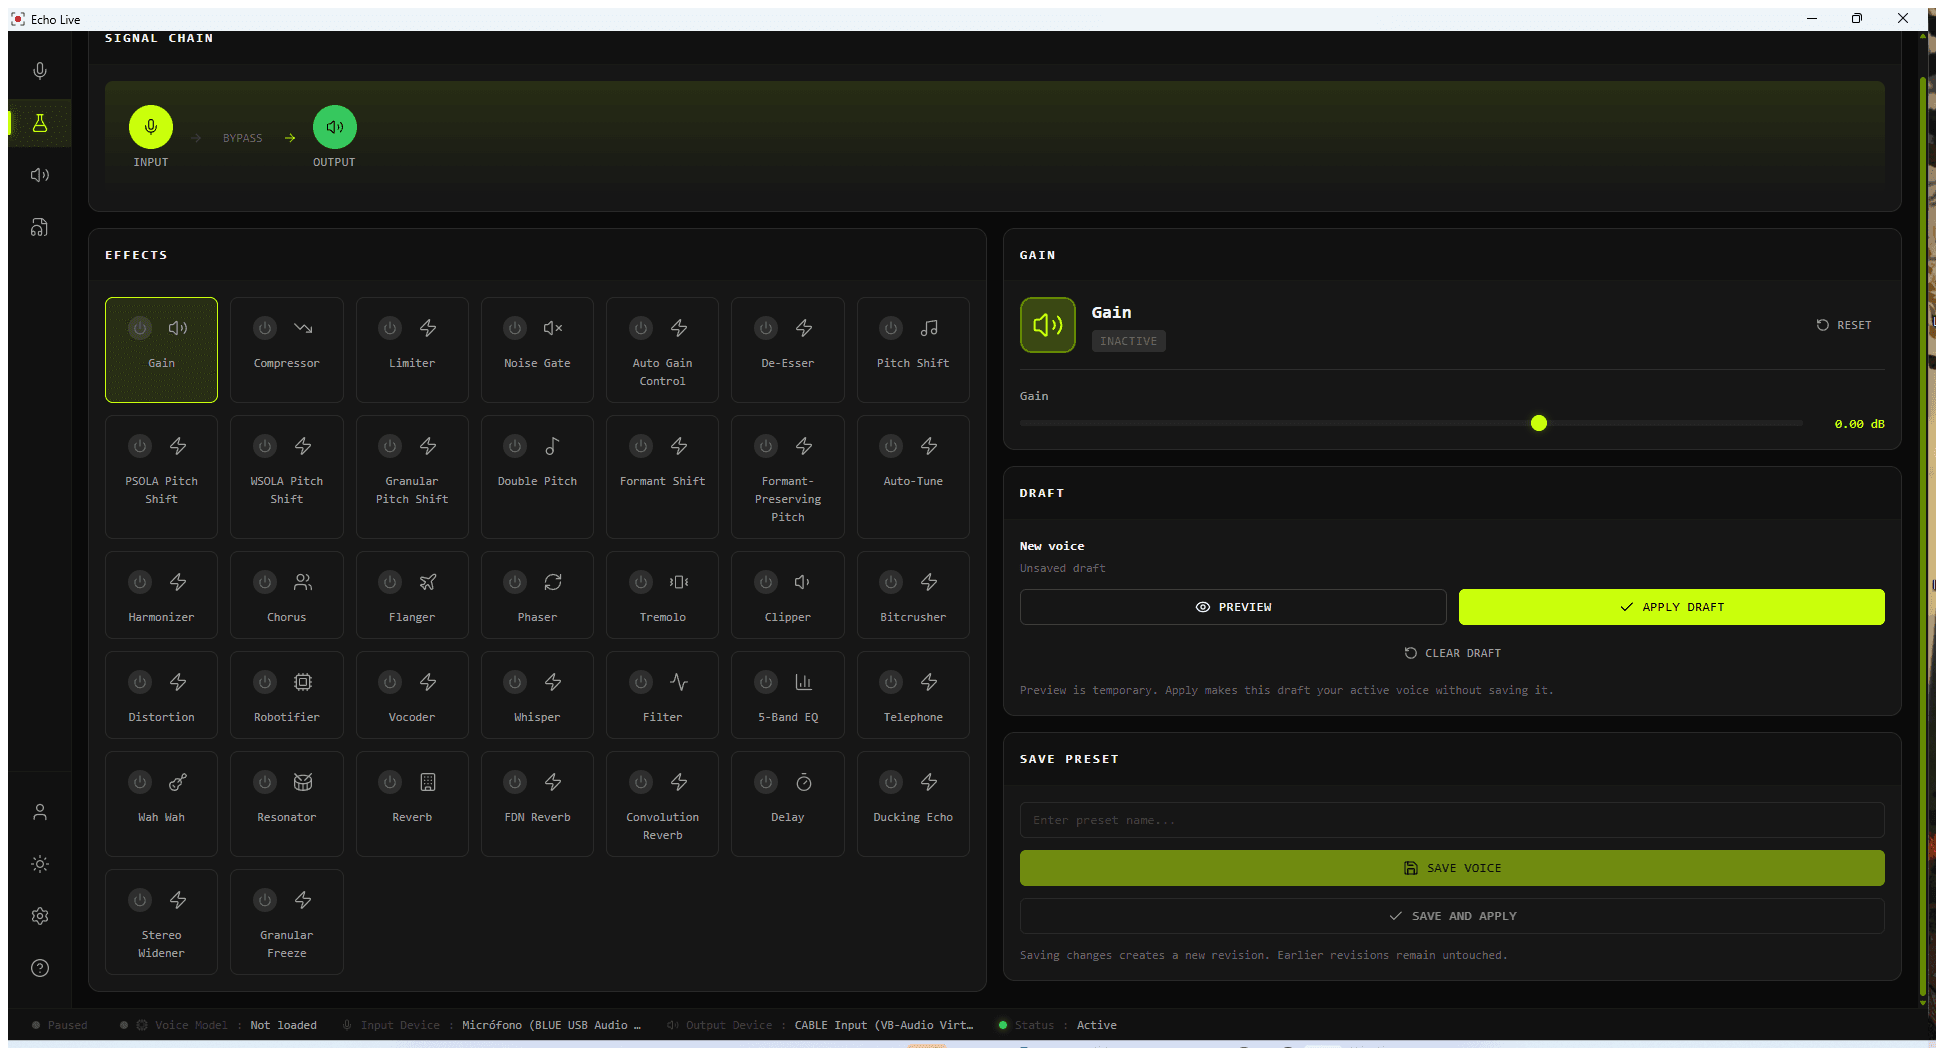1936x1048 pixels.
Task: Click the preset name input field
Action: pyautogui.click(x=1452, y=820)
